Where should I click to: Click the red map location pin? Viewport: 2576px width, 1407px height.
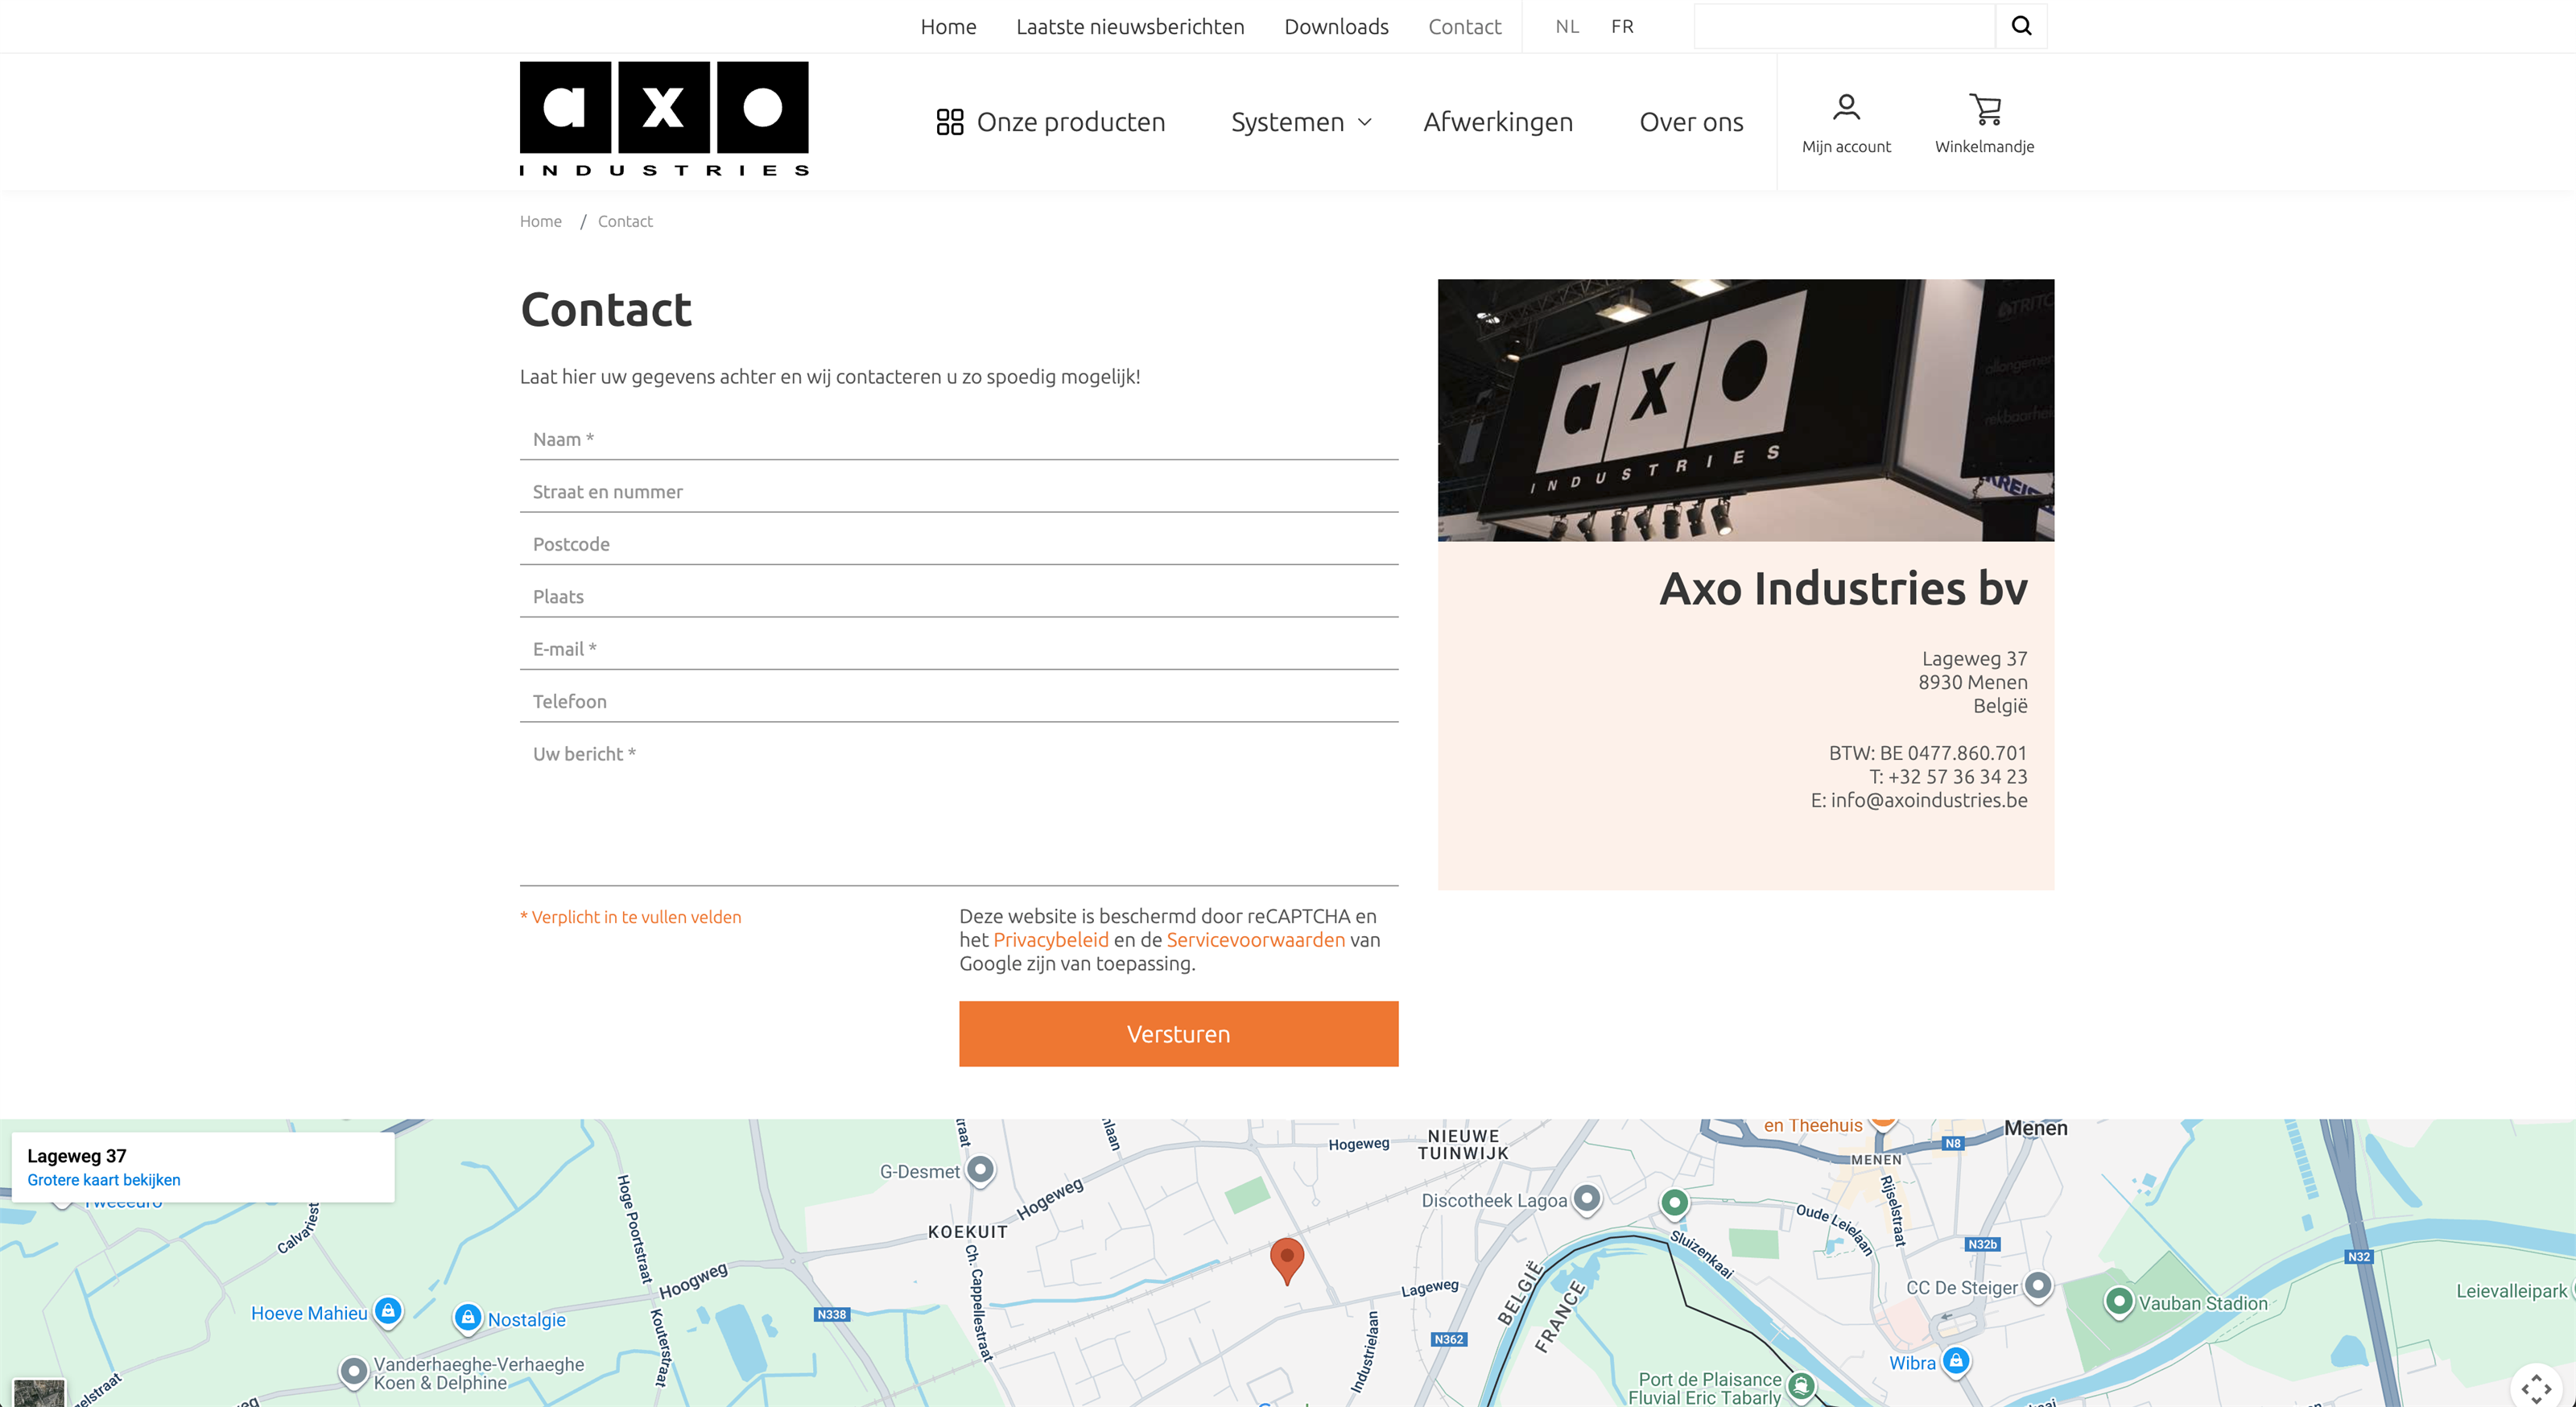coord(1286,1258)
